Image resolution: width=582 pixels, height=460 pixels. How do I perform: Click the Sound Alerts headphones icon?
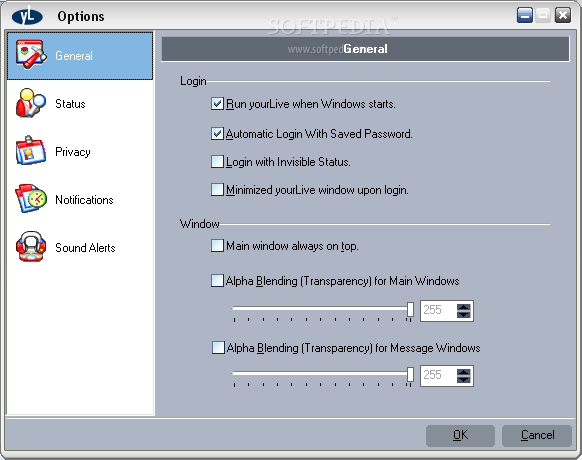click(x=31, y=247)
